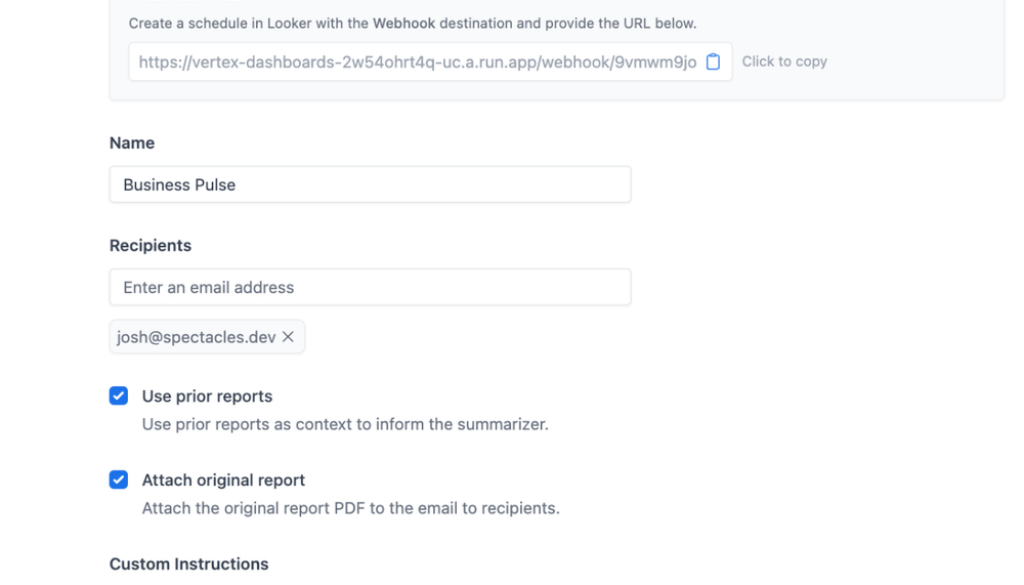Viewport: 1024px width, 585px height.
Task: Uncheck the Attach original report checkbox
Action: (119, 480)
